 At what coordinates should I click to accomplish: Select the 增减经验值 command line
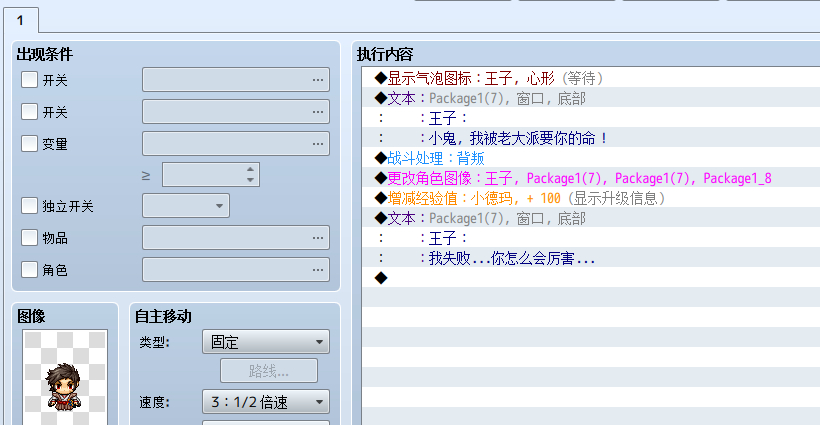(591, 198)
